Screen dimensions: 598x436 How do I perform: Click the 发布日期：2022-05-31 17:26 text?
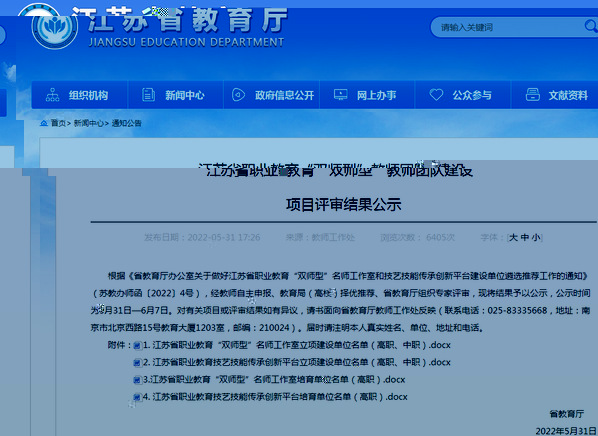pyautogui.click(x=202, y=238)
